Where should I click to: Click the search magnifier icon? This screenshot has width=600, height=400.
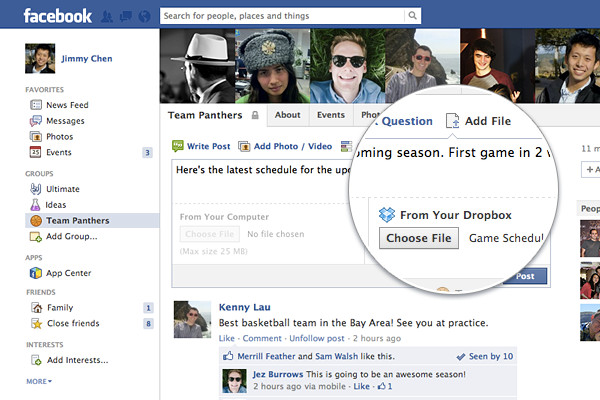point(412,16)
